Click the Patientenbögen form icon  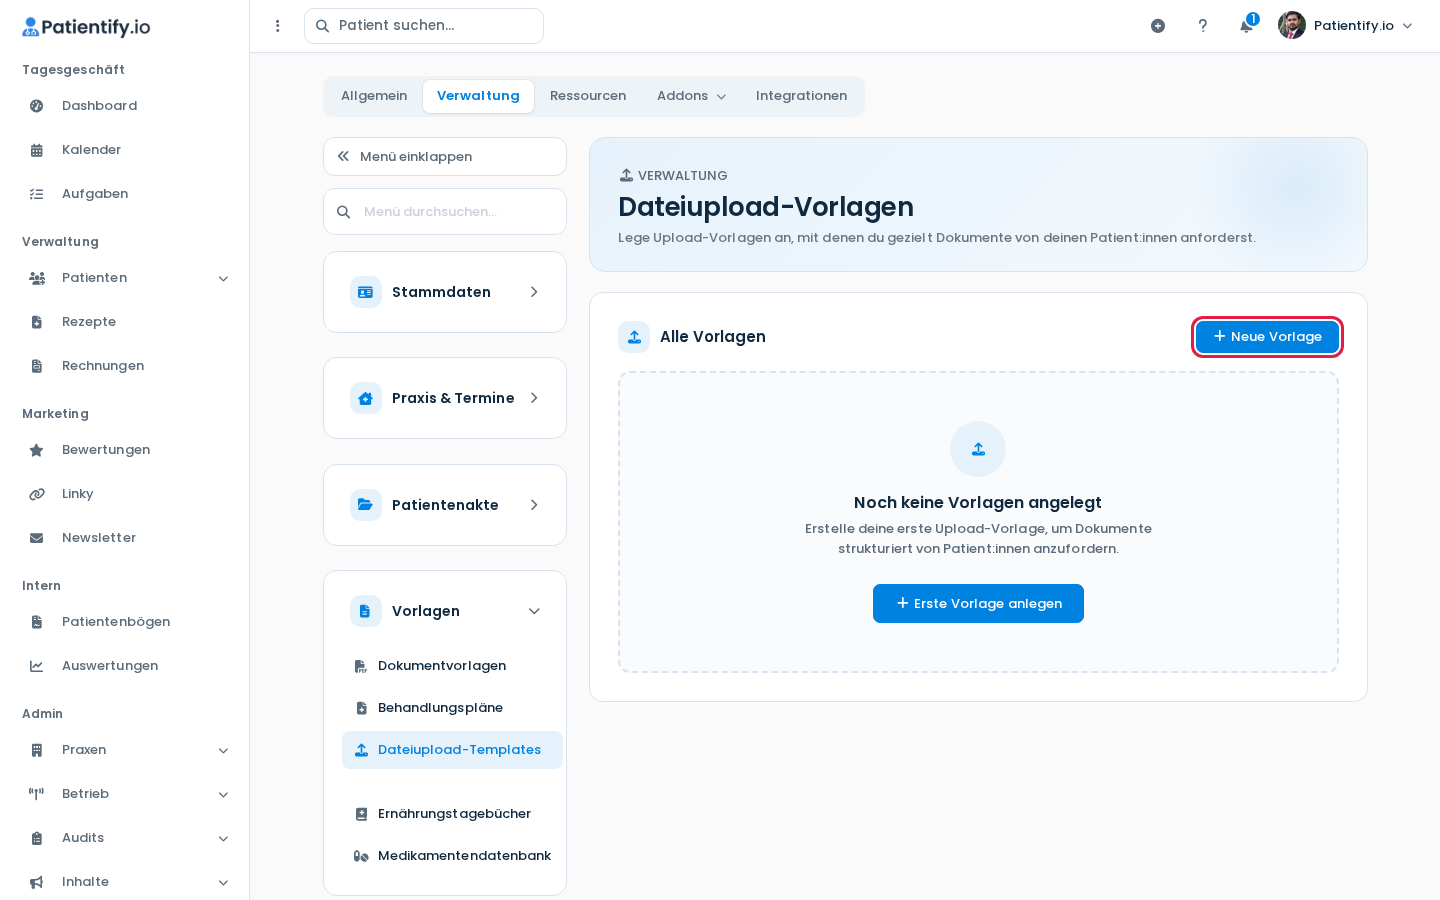point(37,622)
